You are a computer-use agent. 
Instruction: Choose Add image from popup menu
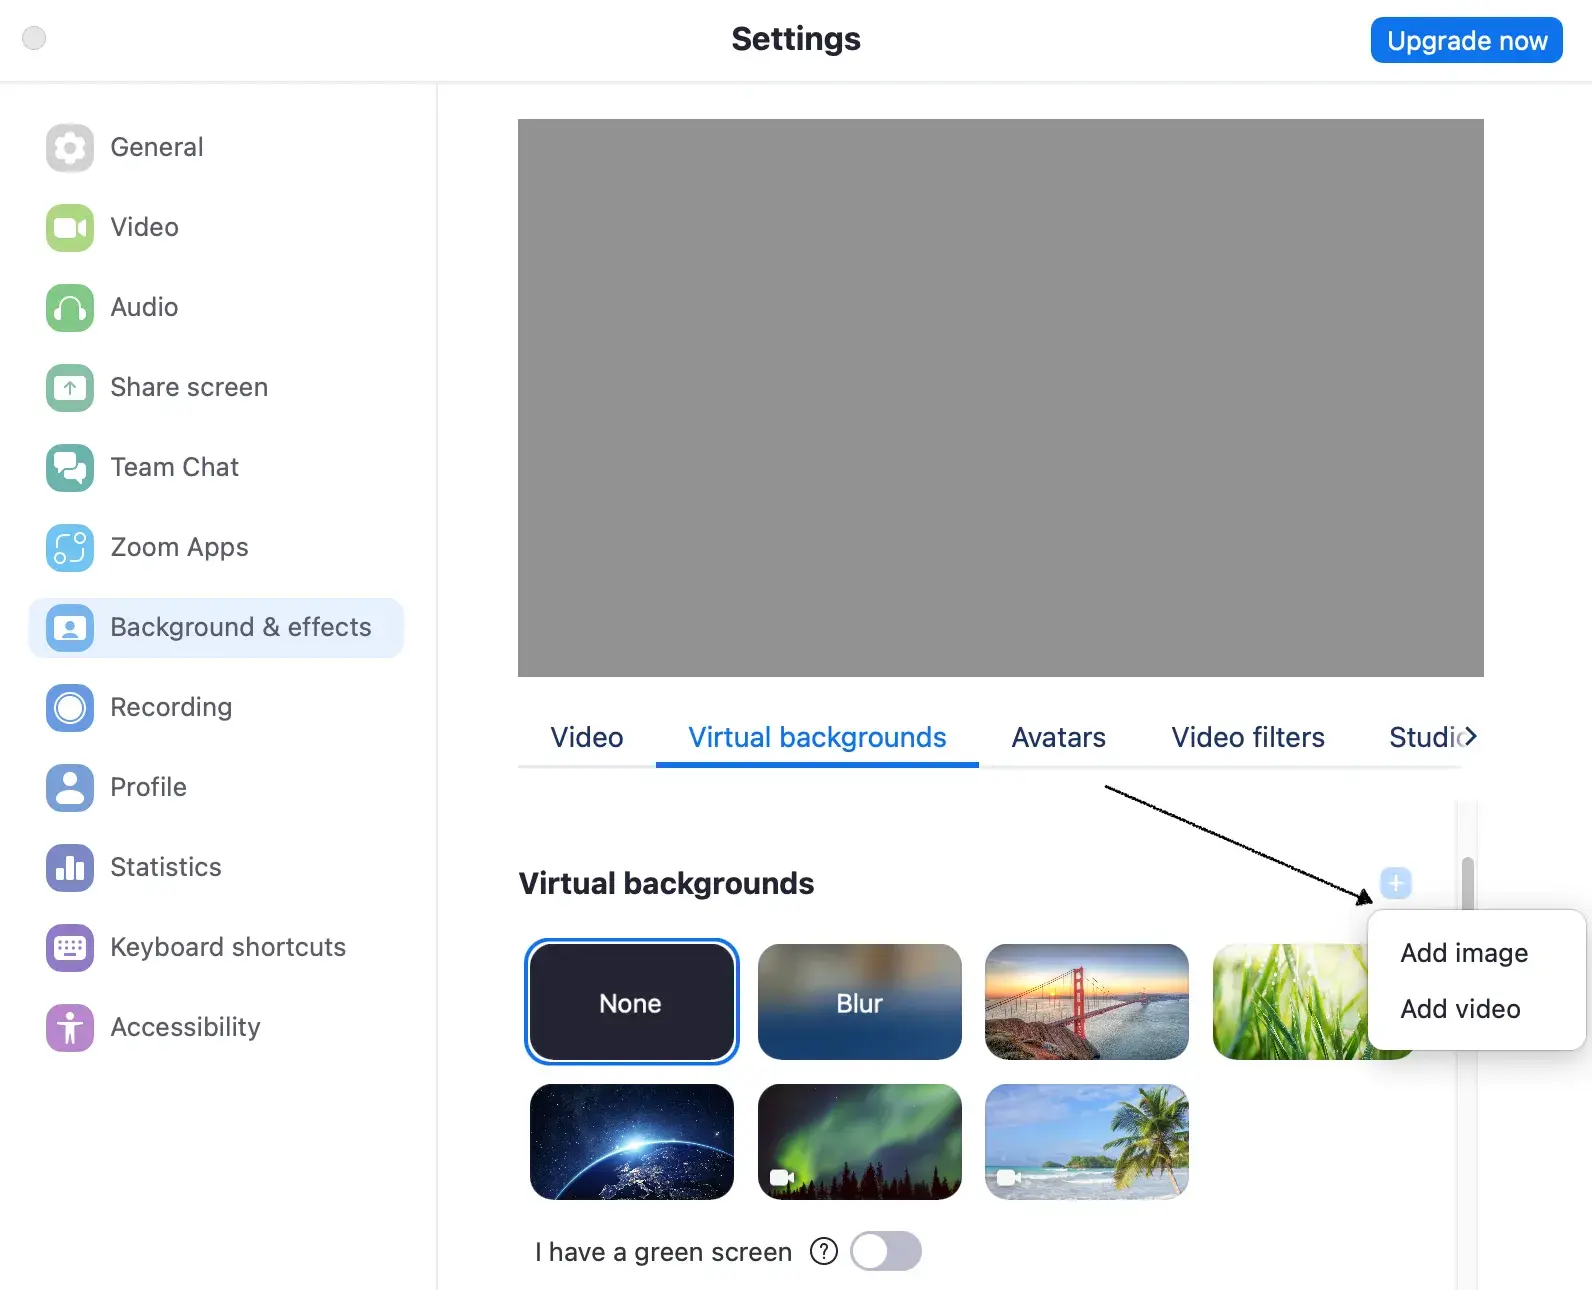(x=1464, y=953)
